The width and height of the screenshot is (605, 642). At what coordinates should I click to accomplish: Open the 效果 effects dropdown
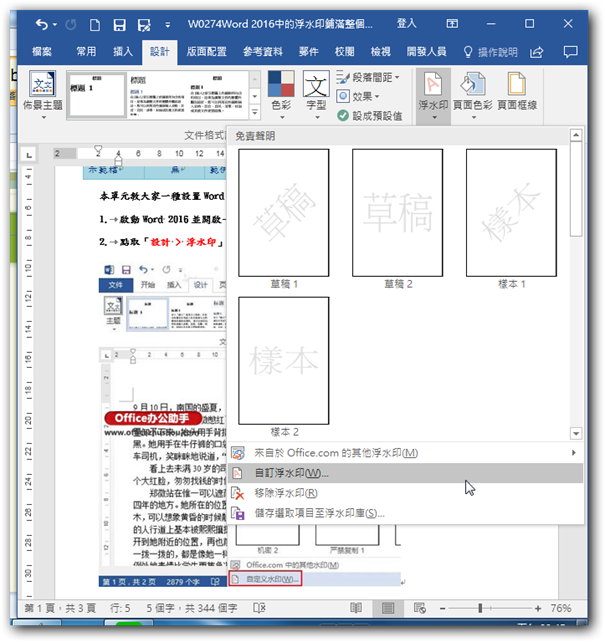358,97
